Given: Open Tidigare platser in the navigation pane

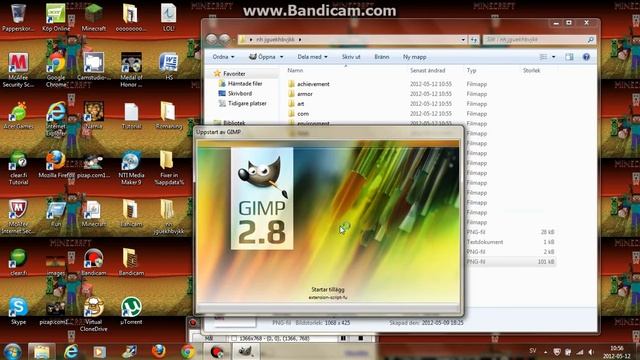Looking at the screenshot, I should [x=247, y=103].
